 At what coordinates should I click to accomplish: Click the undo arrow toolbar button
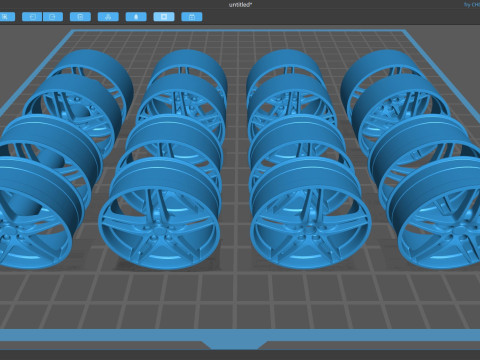click(x=32, y=17)
